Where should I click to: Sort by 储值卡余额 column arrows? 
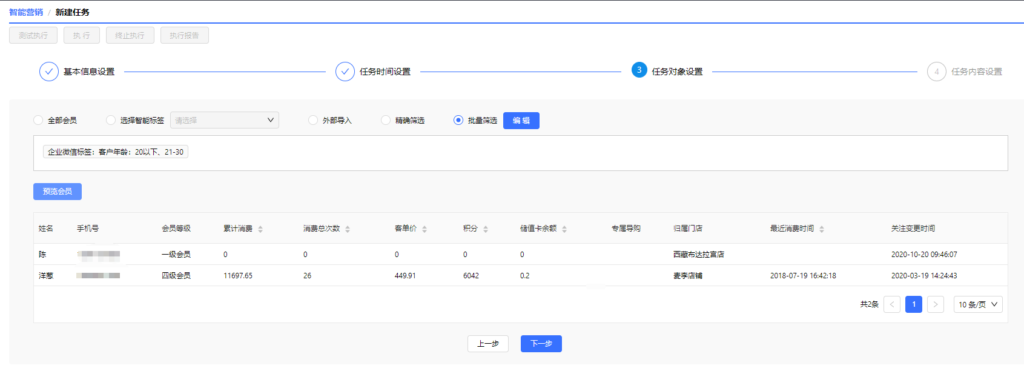pos(564,229)
